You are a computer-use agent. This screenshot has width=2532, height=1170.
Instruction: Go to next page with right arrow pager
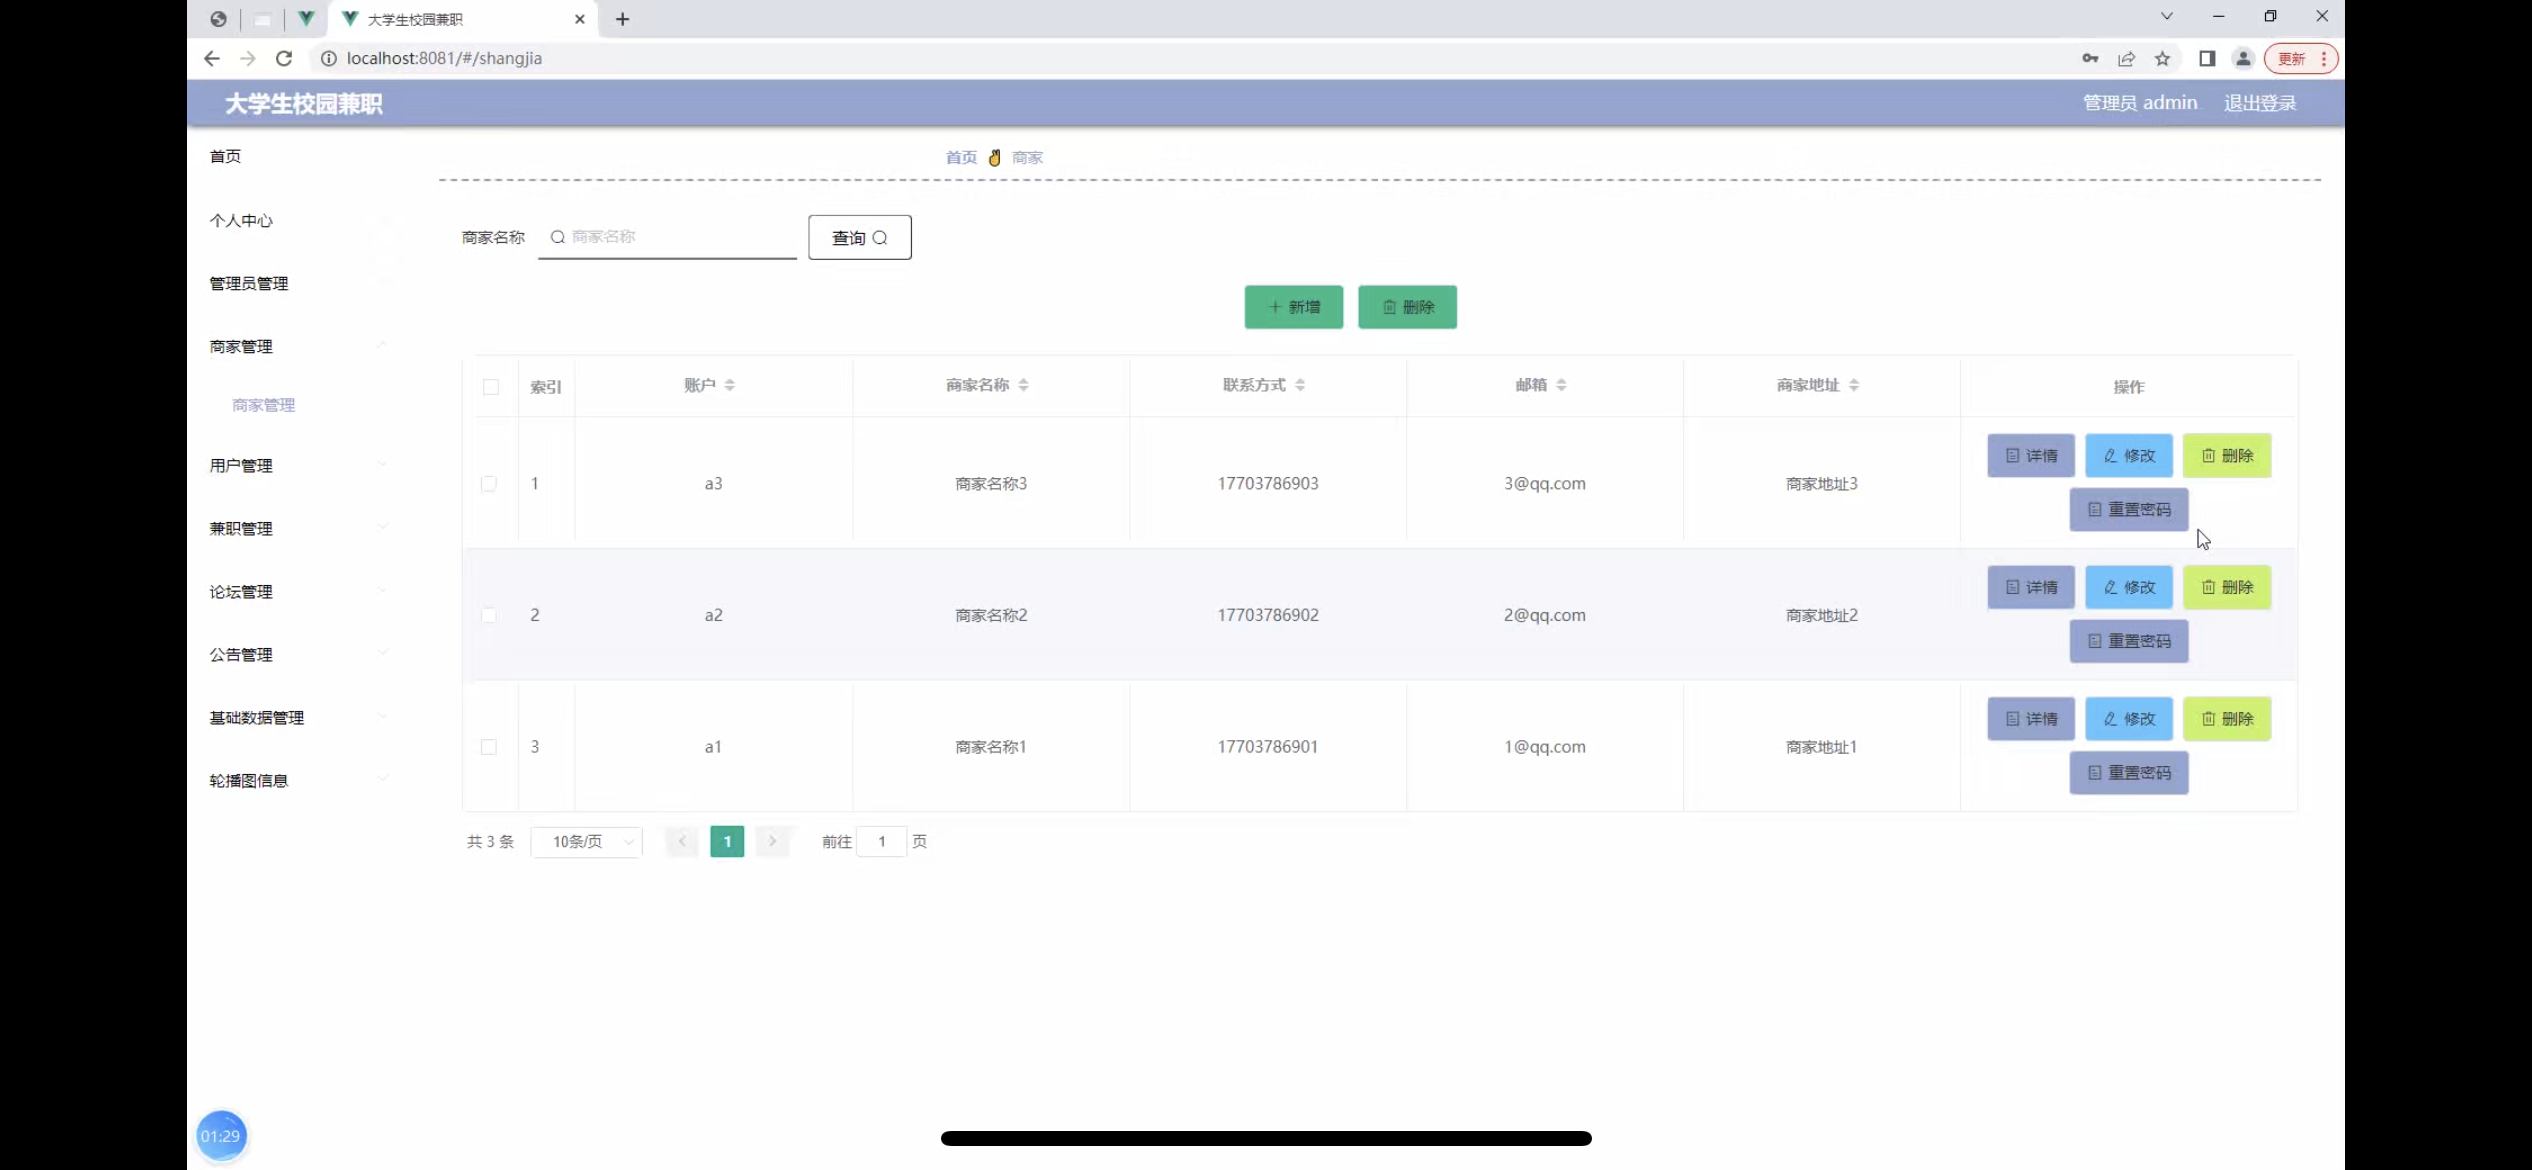(772, 841)
